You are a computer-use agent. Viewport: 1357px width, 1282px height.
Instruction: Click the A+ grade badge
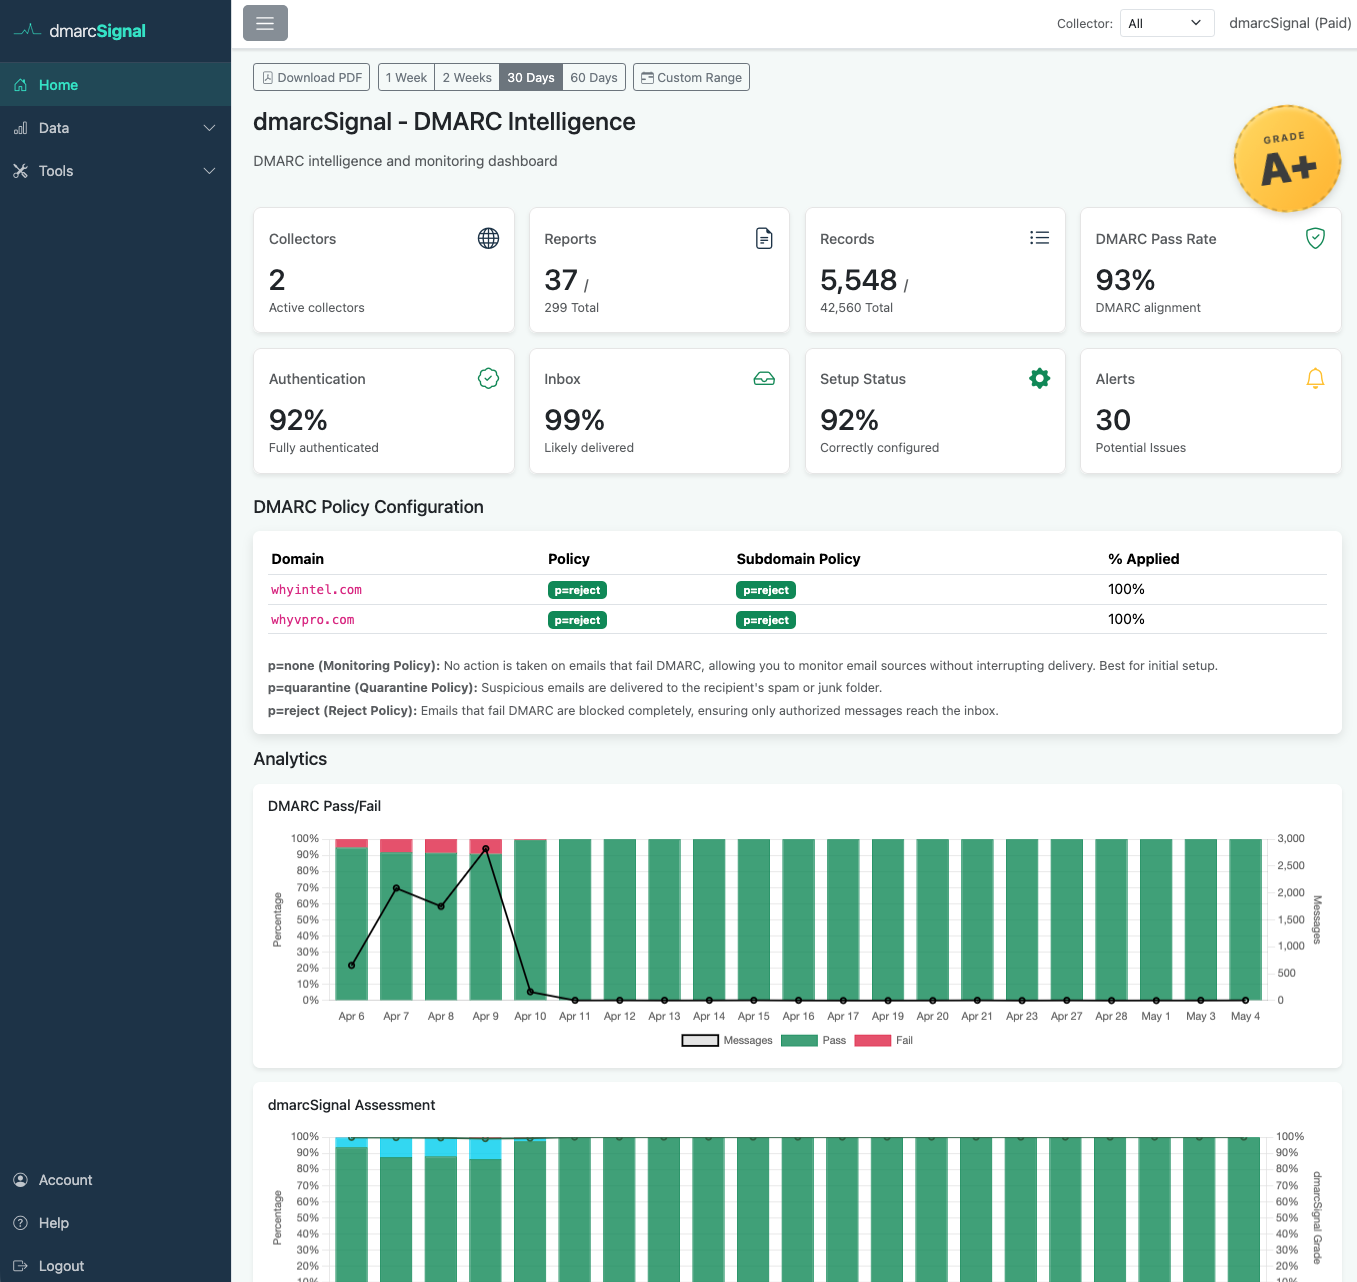pos(1287,159)
